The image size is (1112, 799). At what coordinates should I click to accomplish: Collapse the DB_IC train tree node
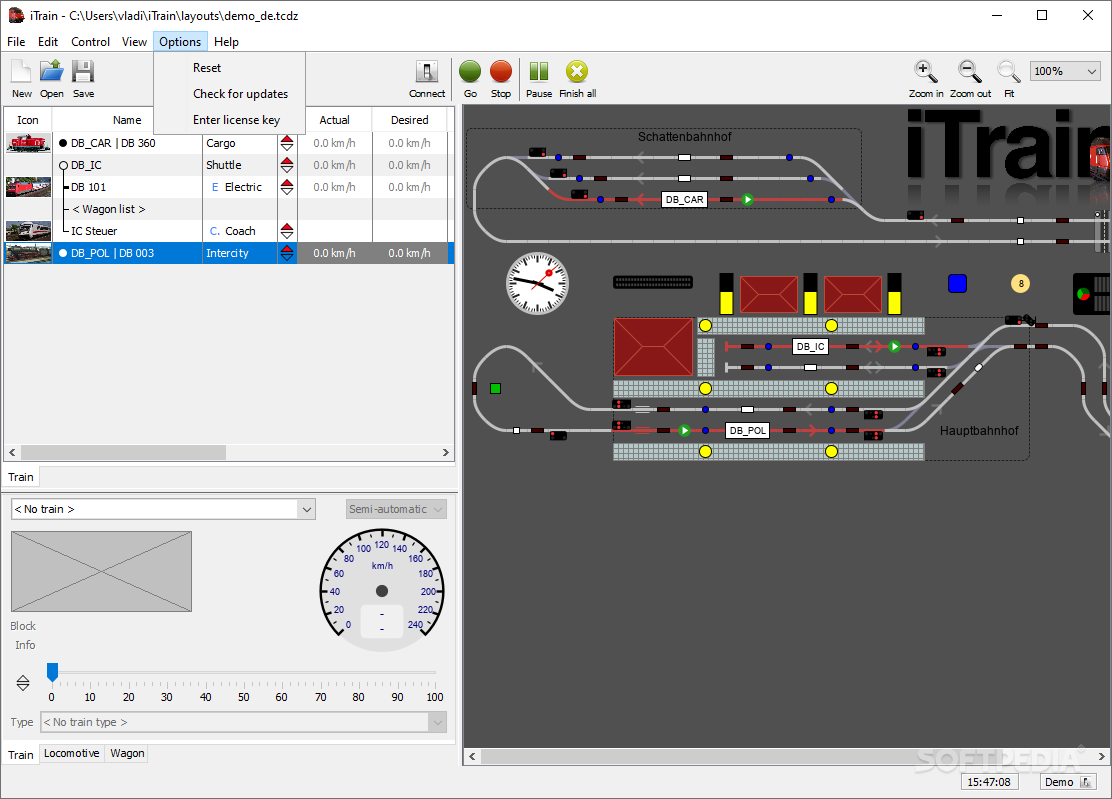pos(63,165)
